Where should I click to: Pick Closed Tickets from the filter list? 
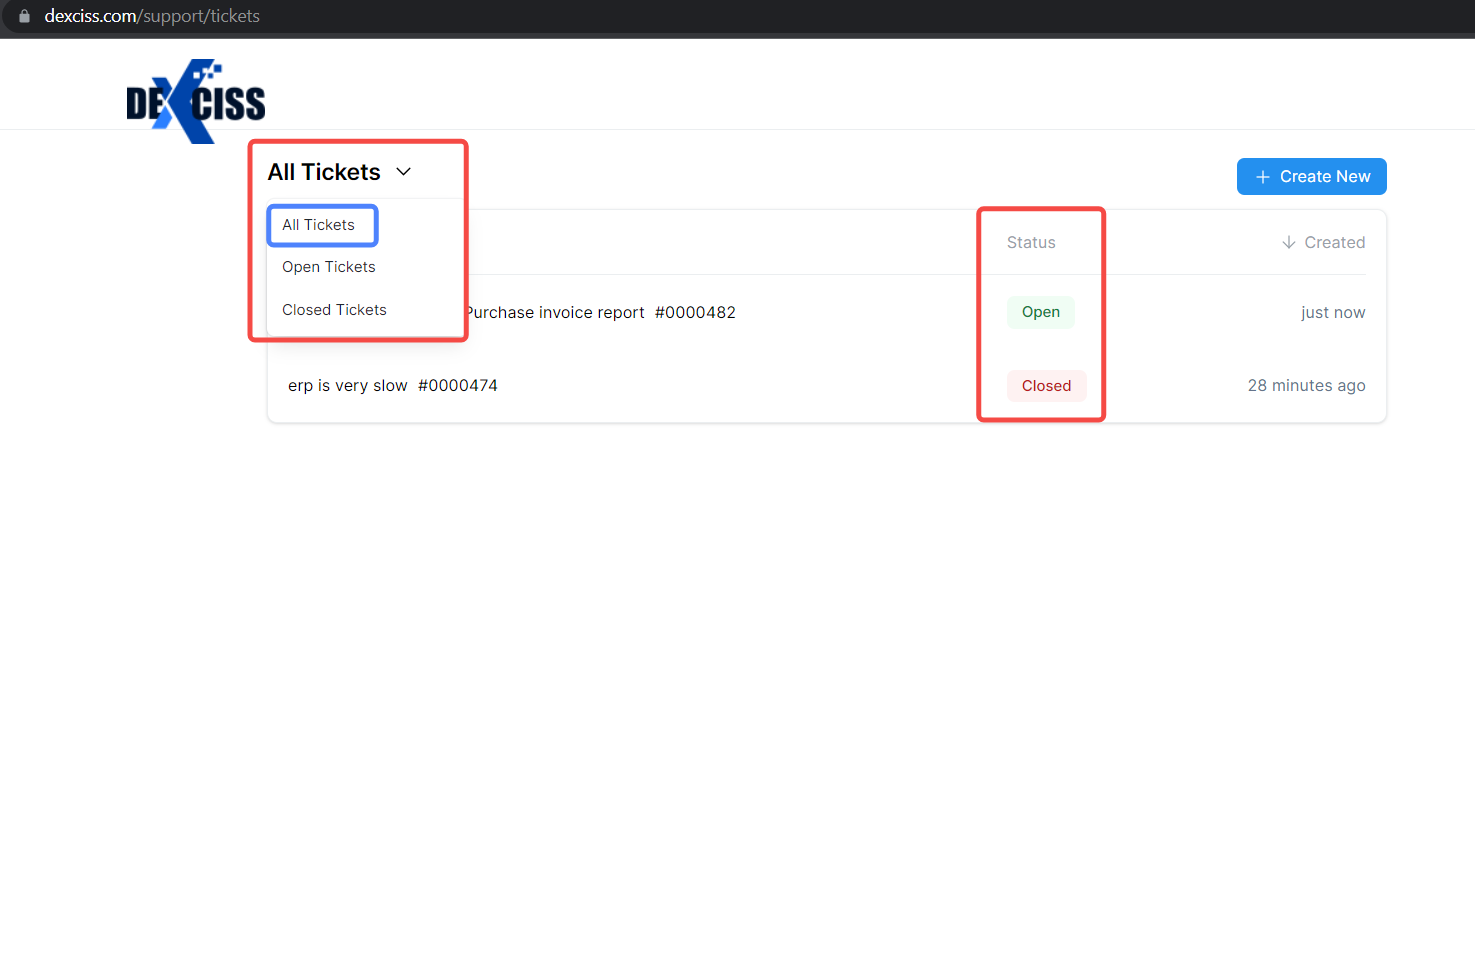pos(334,310)
